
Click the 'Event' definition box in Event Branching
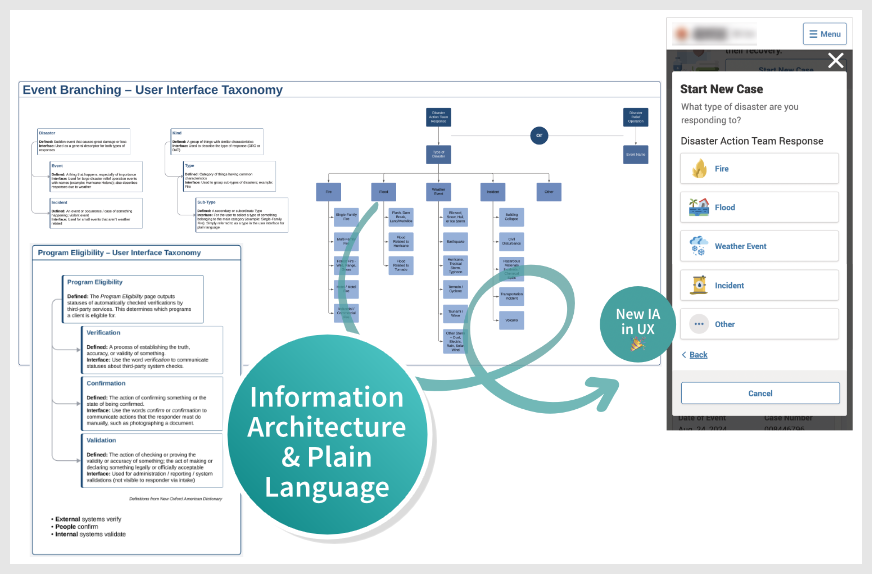coord(96,176)
